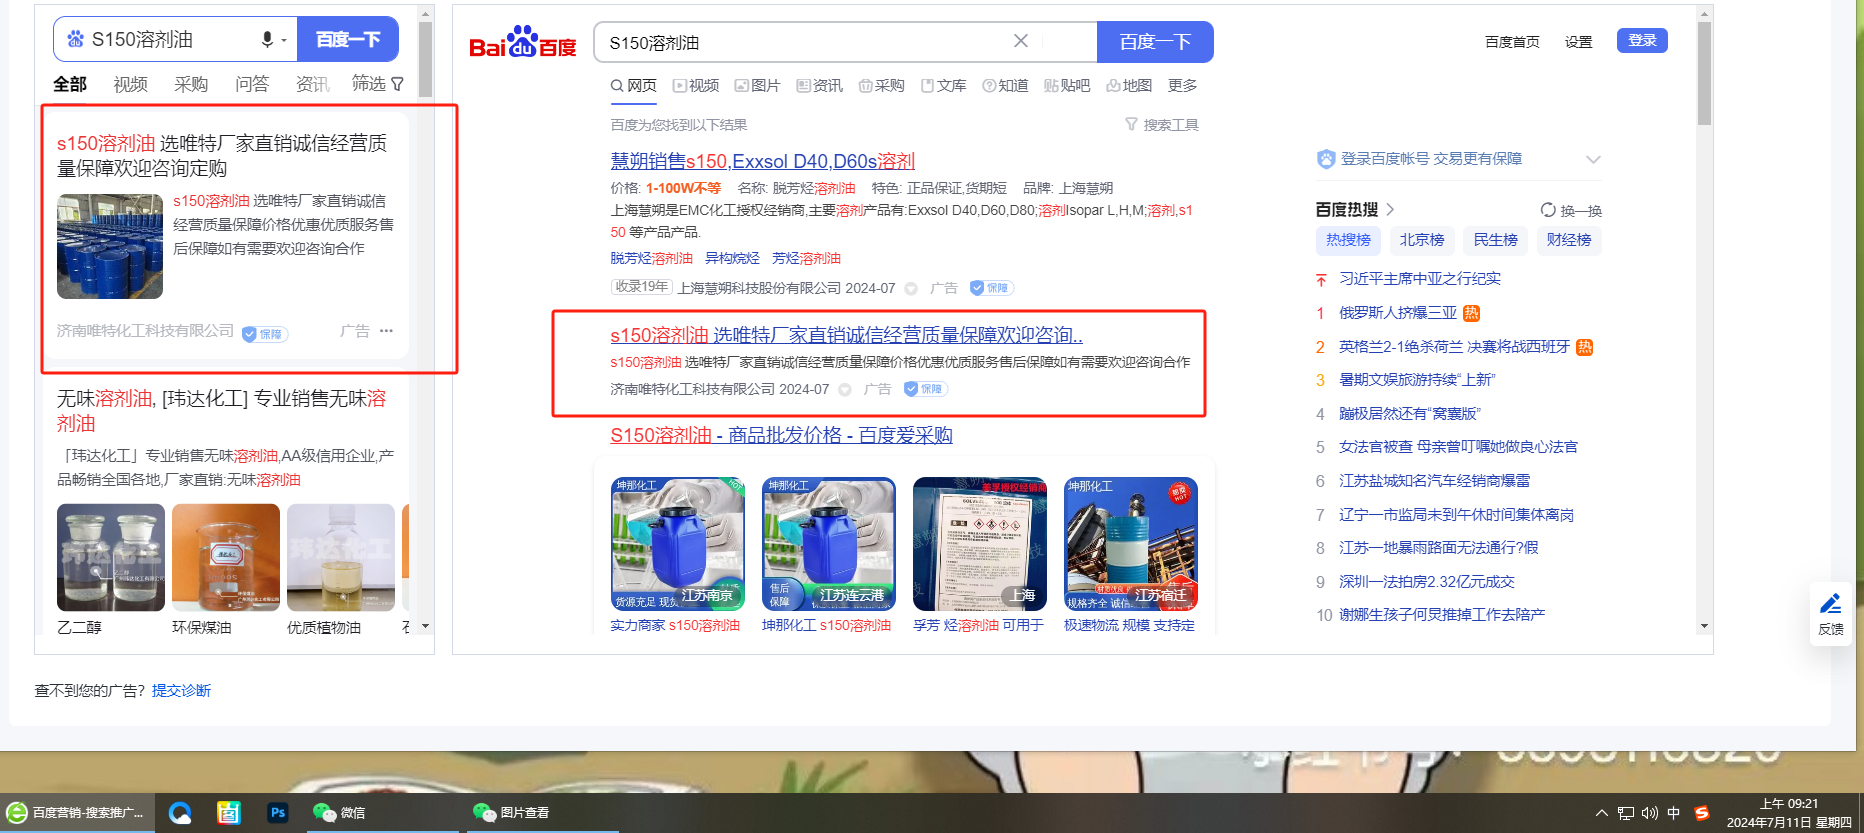Viewport: 1864px width, 833px height.
Task: Open the 百度首页 link
Action: (x=1512, y=42)
